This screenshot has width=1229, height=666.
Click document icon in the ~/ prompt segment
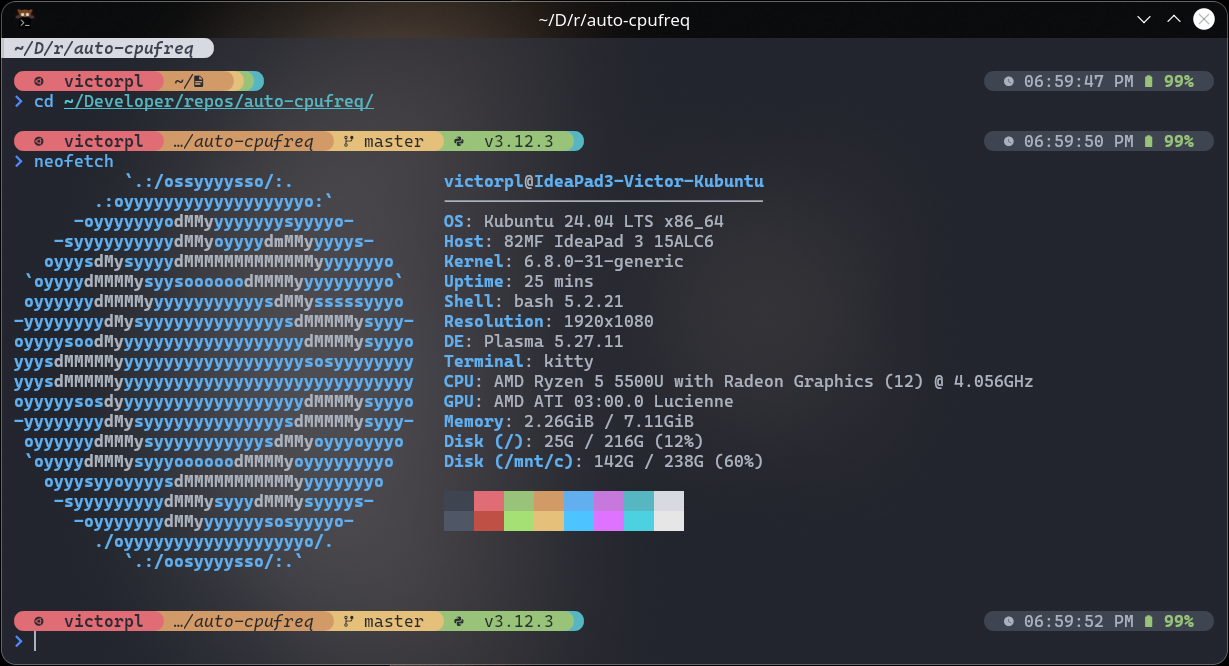pos(199,81)
